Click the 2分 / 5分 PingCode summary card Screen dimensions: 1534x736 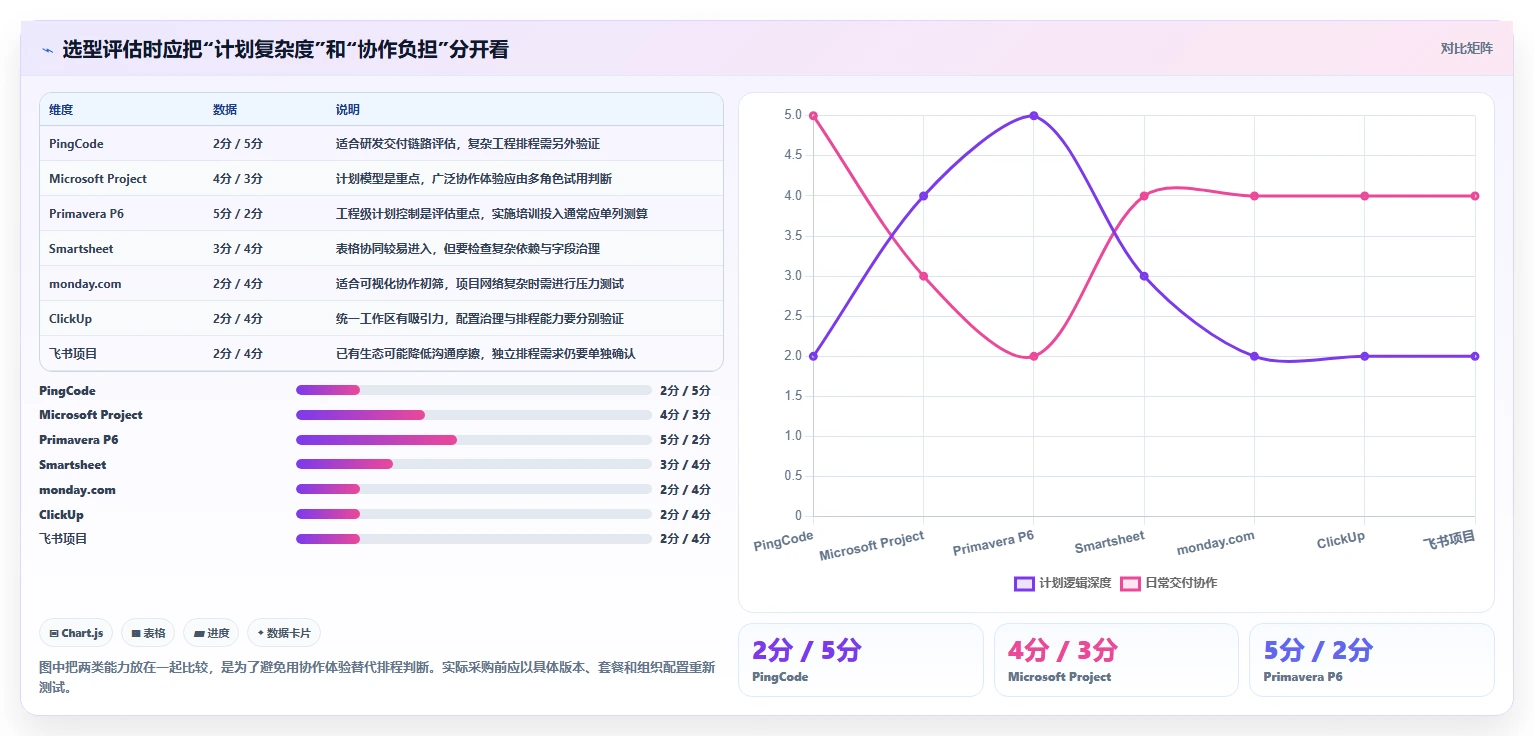tap(861, 660)
